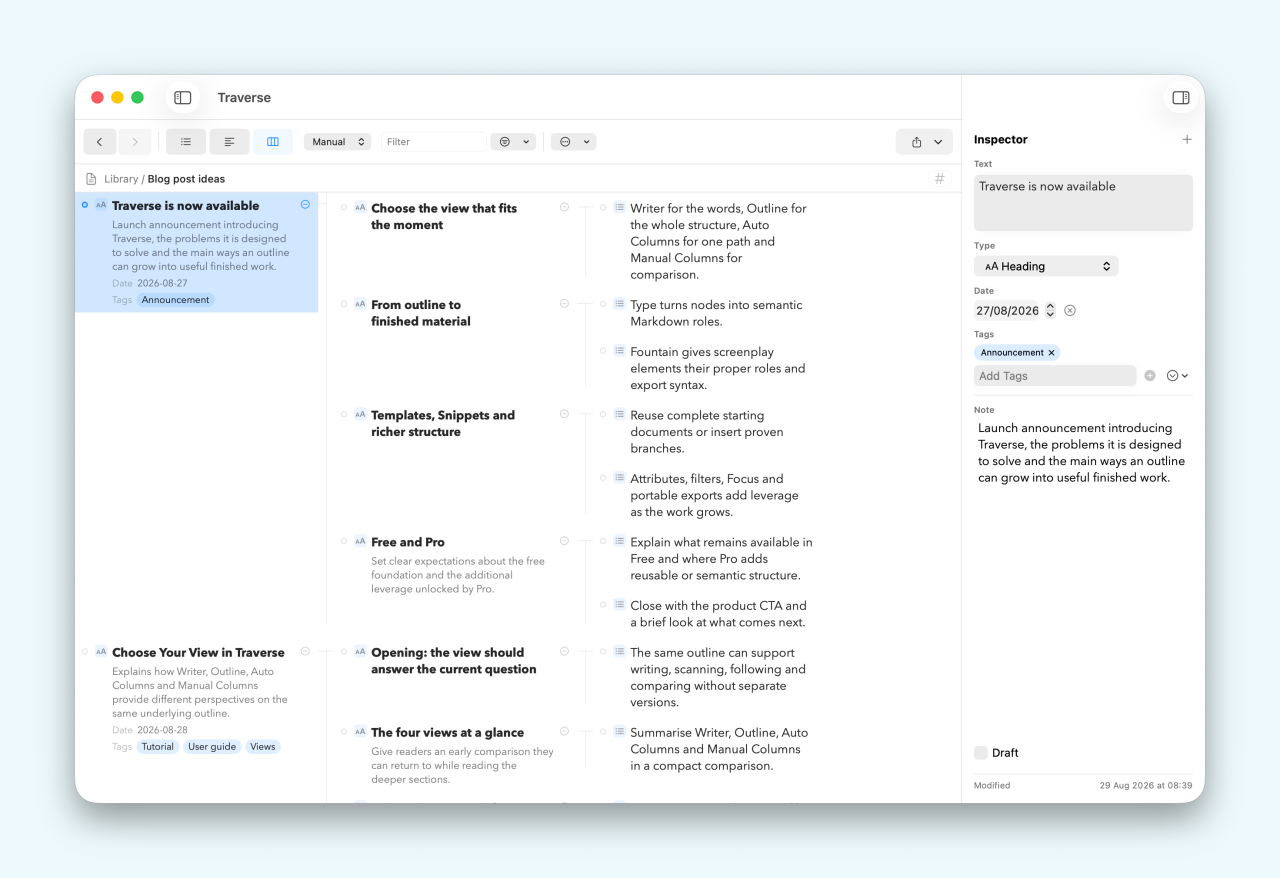Open the Manual columns mode dropdown
Viewport: 1280px width, 878px height.
click(338, 142)
